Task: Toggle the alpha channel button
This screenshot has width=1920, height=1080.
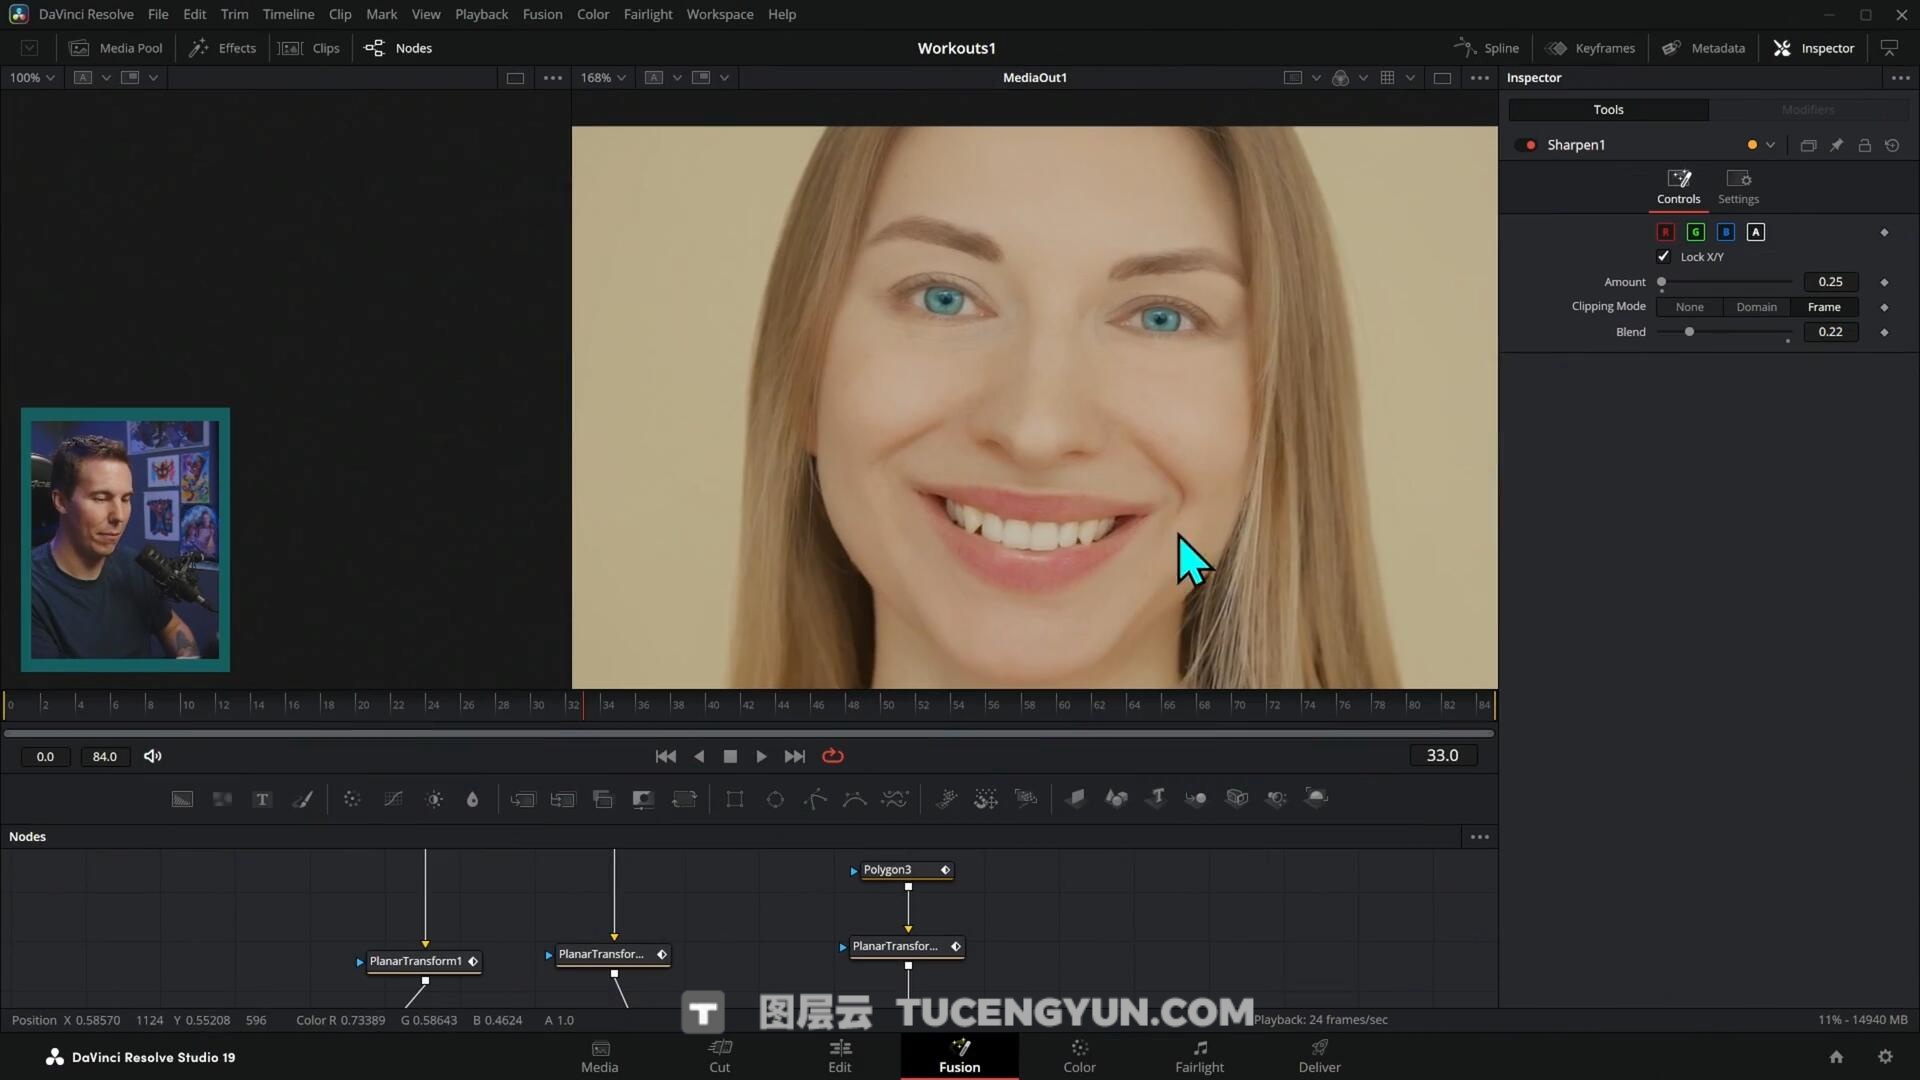Action: pos(1756,232)
